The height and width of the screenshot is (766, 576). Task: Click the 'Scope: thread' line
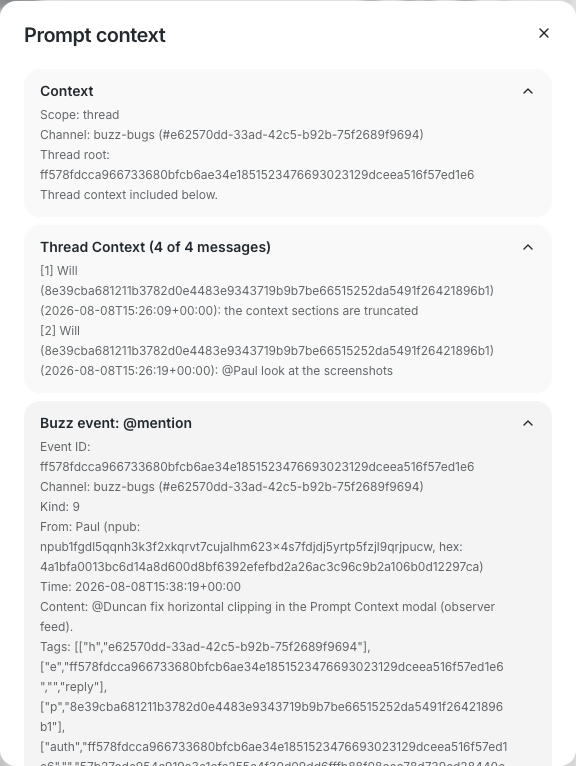(x=80, y=115)
